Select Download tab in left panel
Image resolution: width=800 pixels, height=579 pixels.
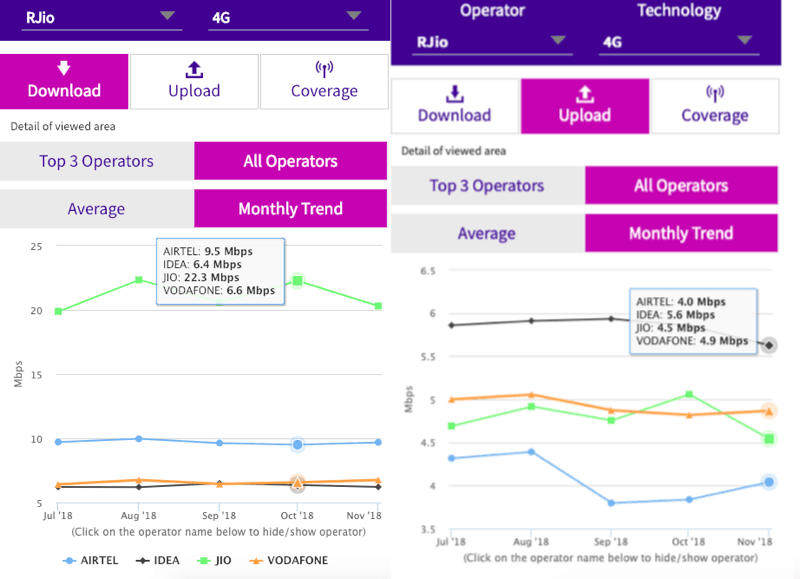point(64,82)
